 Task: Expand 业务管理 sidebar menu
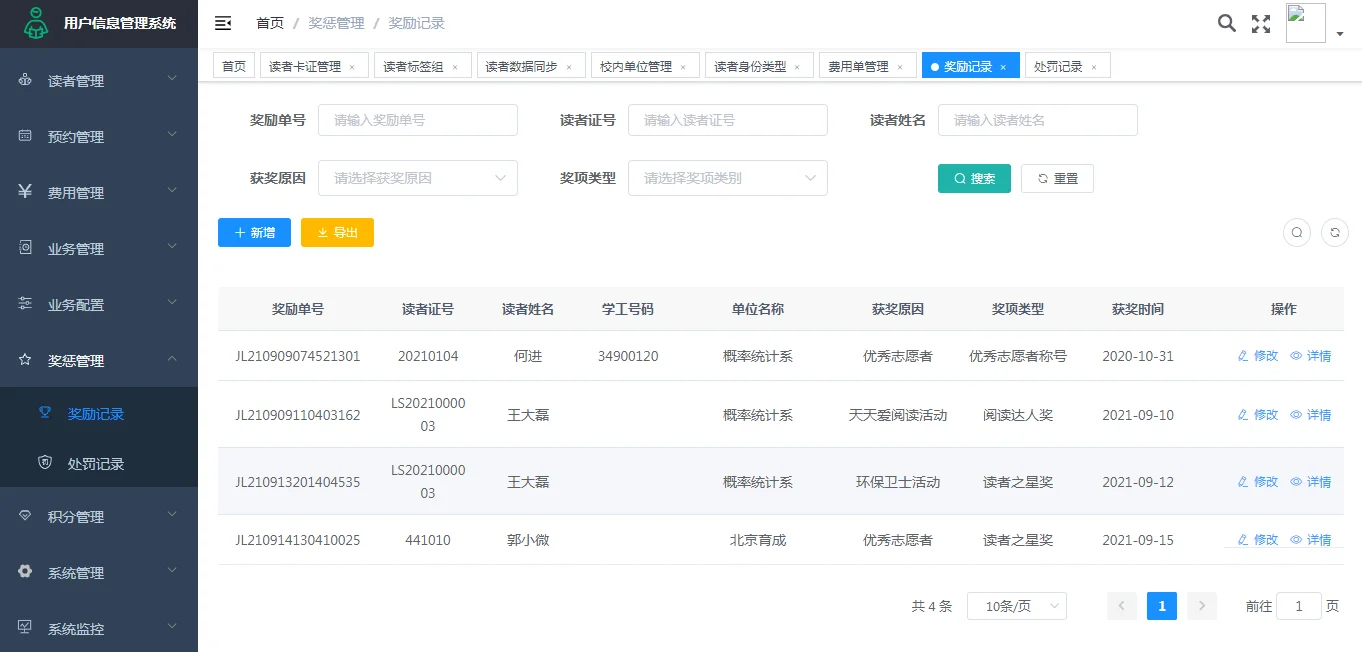tap(99, 249)
